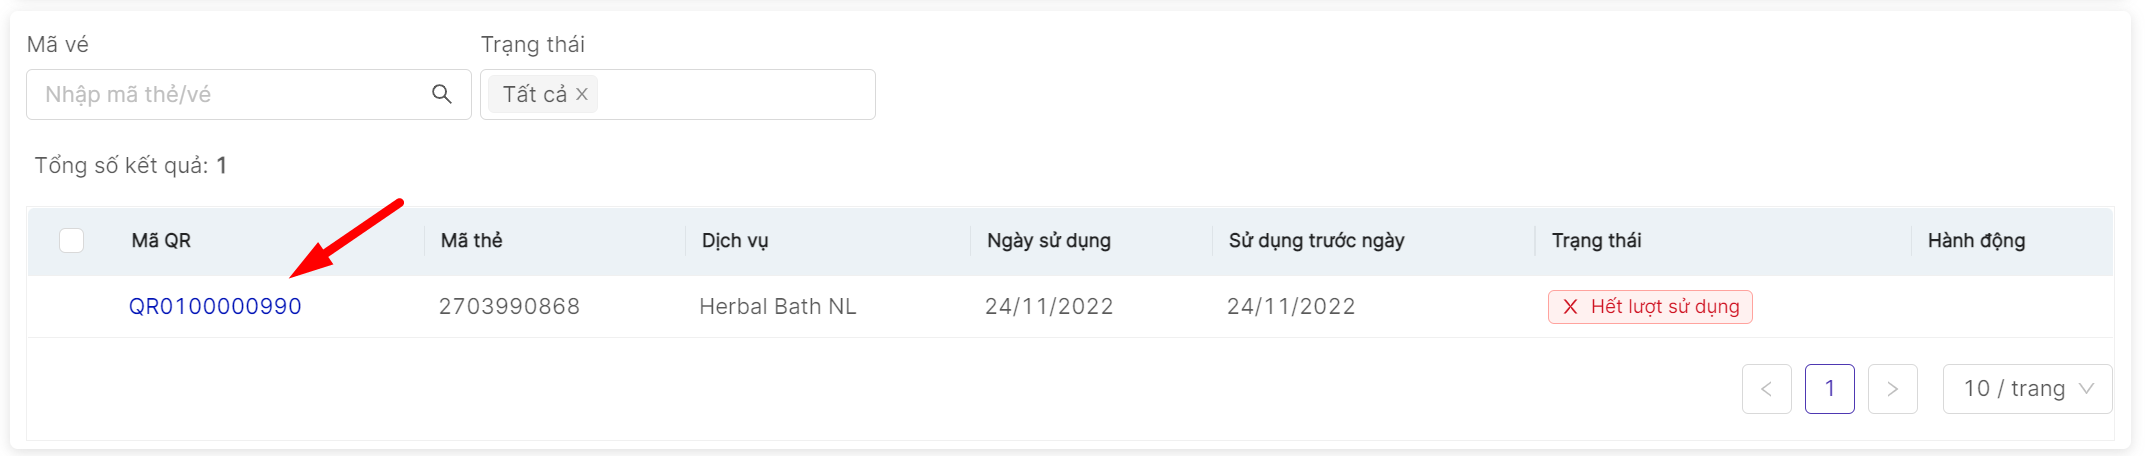Click the "Ngày sử dụng" column header

pyautogui.click(x=1048, y=241)
